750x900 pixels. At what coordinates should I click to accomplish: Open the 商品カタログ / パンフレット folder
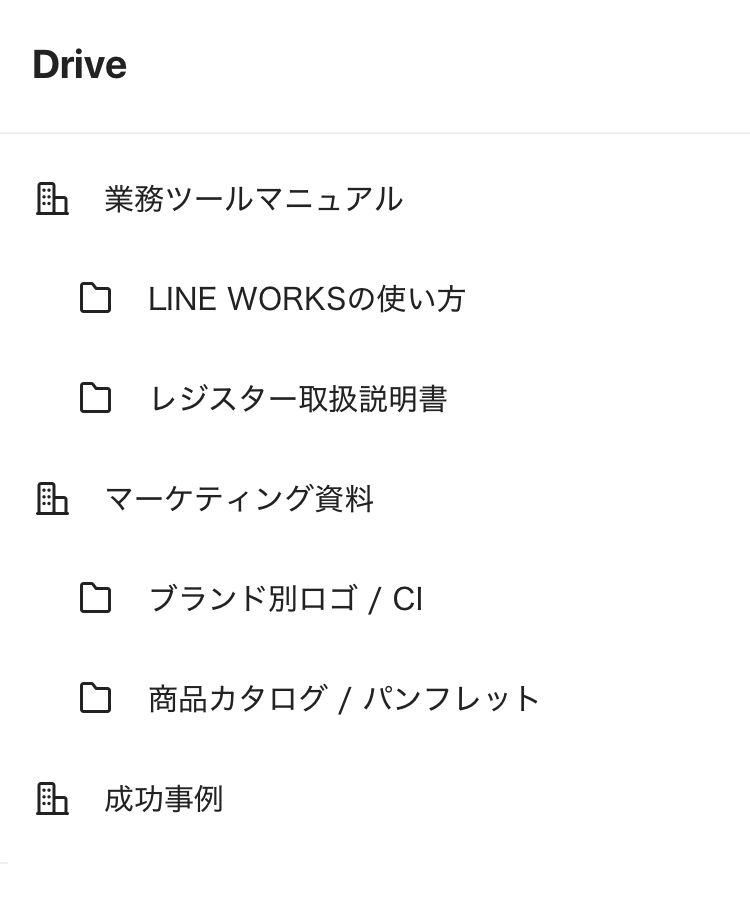344,699
